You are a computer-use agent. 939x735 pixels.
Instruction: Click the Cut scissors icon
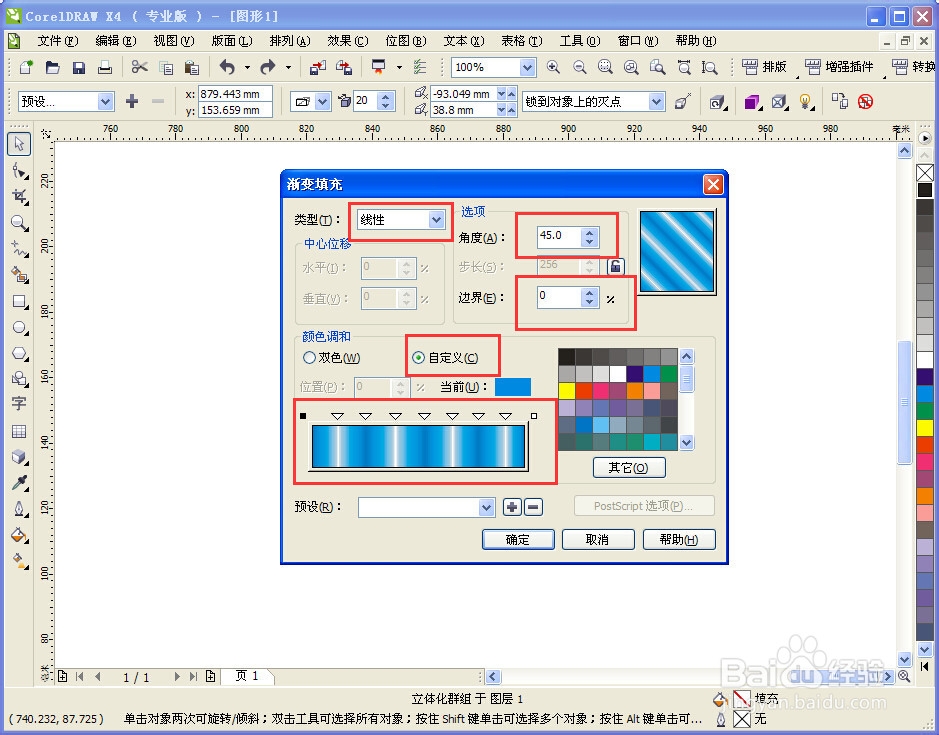(140, 67)
